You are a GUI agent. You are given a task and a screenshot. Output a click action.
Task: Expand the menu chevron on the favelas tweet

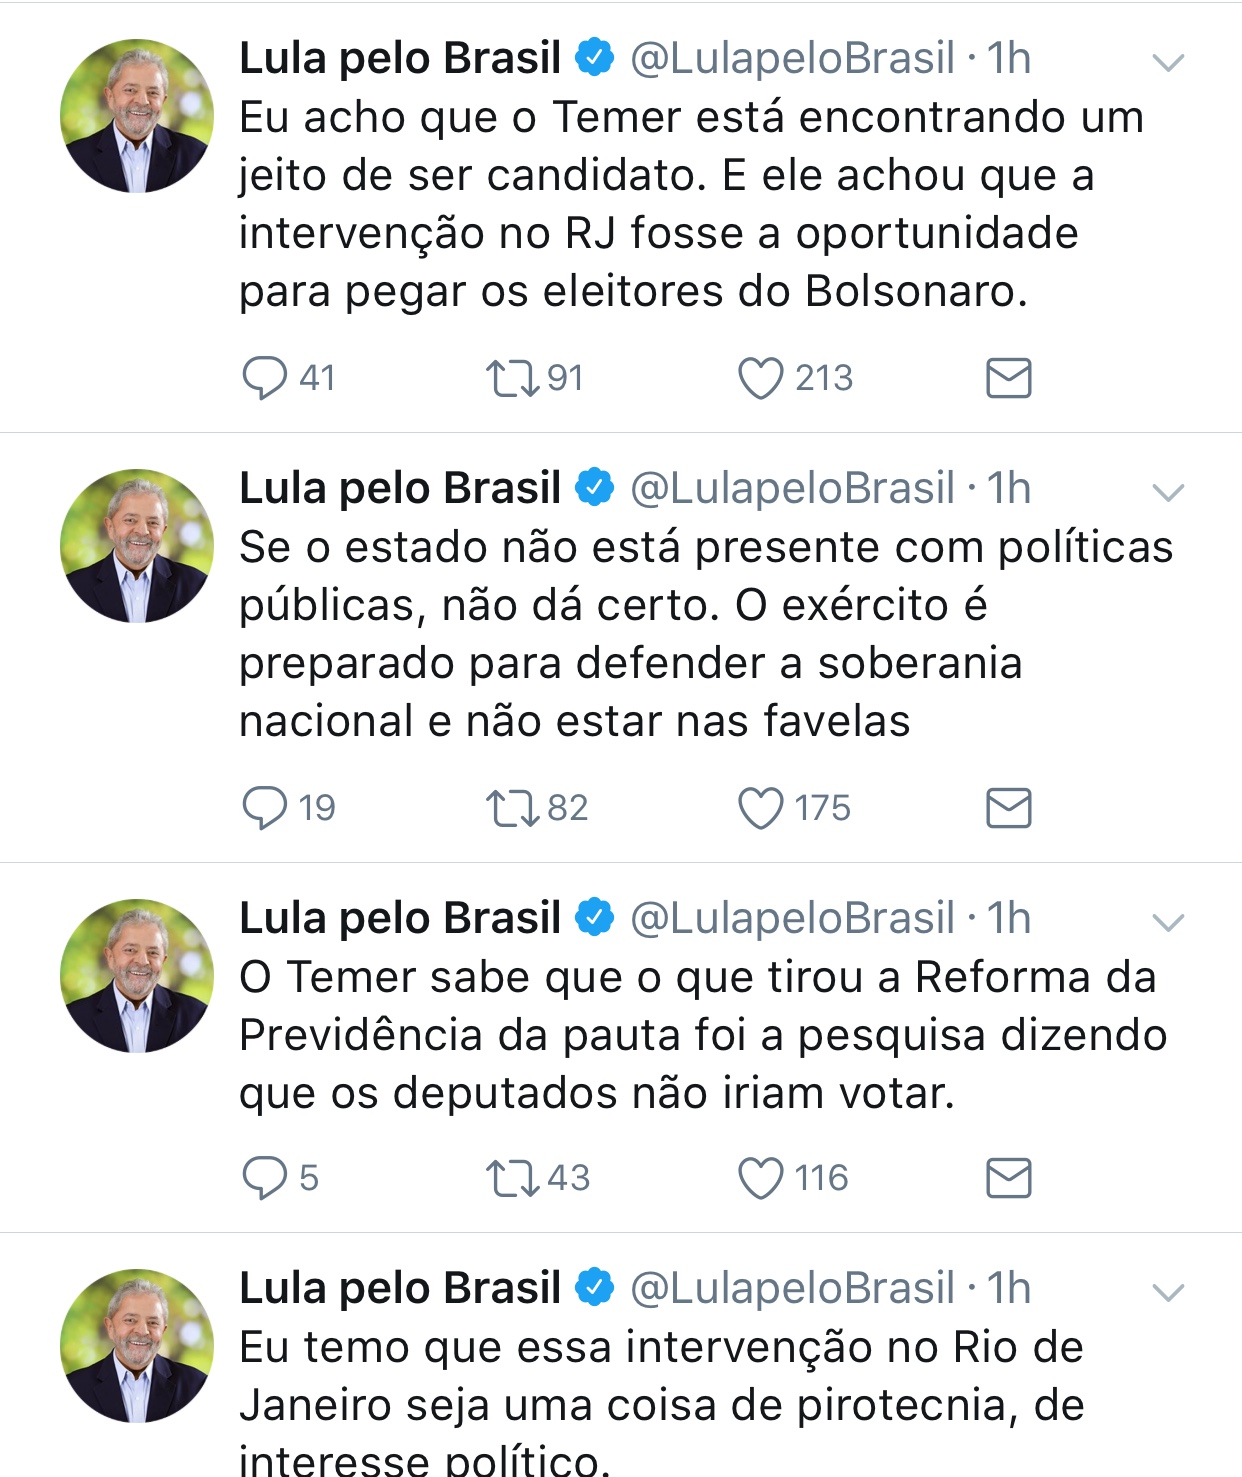(1168, 492)
